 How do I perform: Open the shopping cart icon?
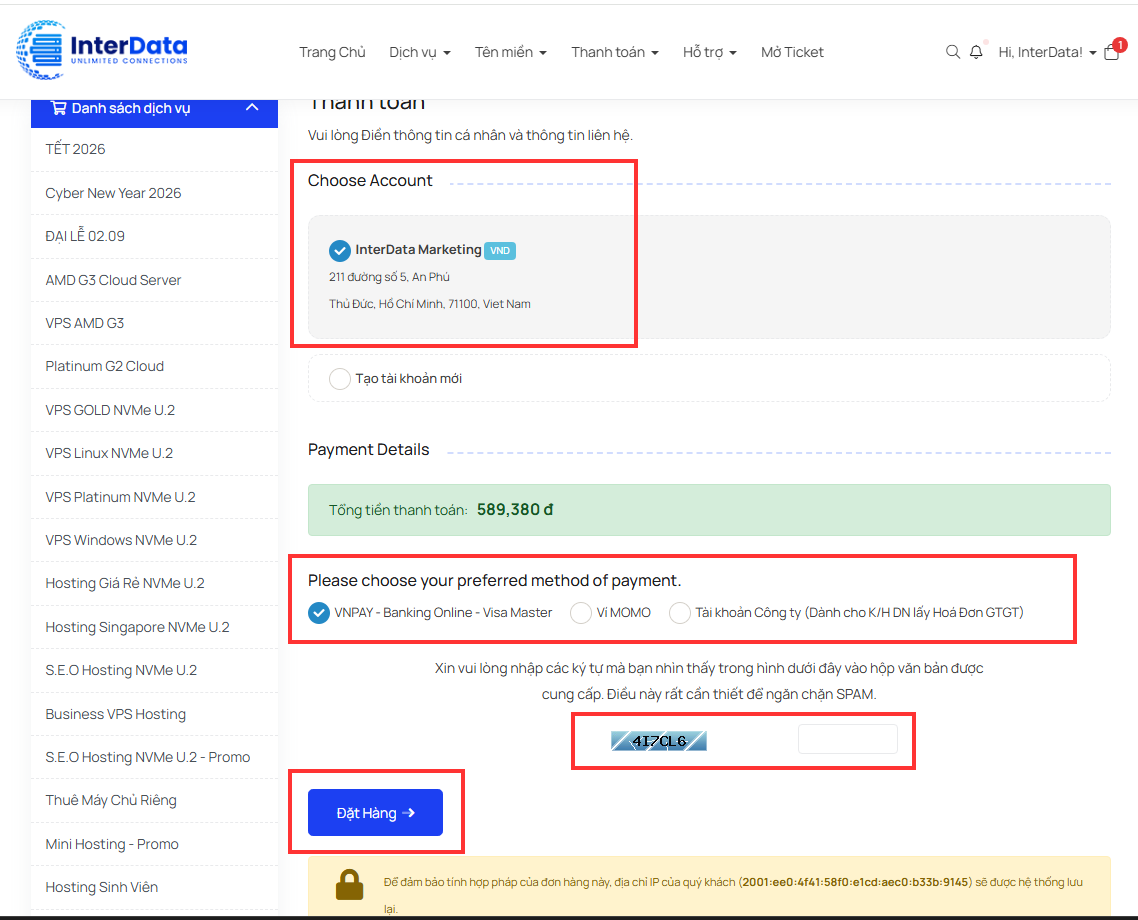[1111, 52]
